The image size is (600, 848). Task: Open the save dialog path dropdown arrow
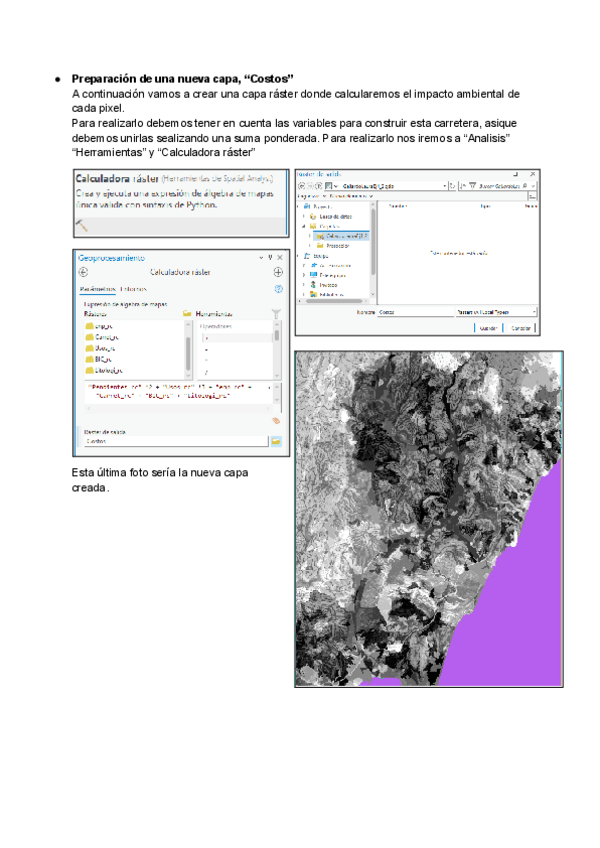[445, 186]
